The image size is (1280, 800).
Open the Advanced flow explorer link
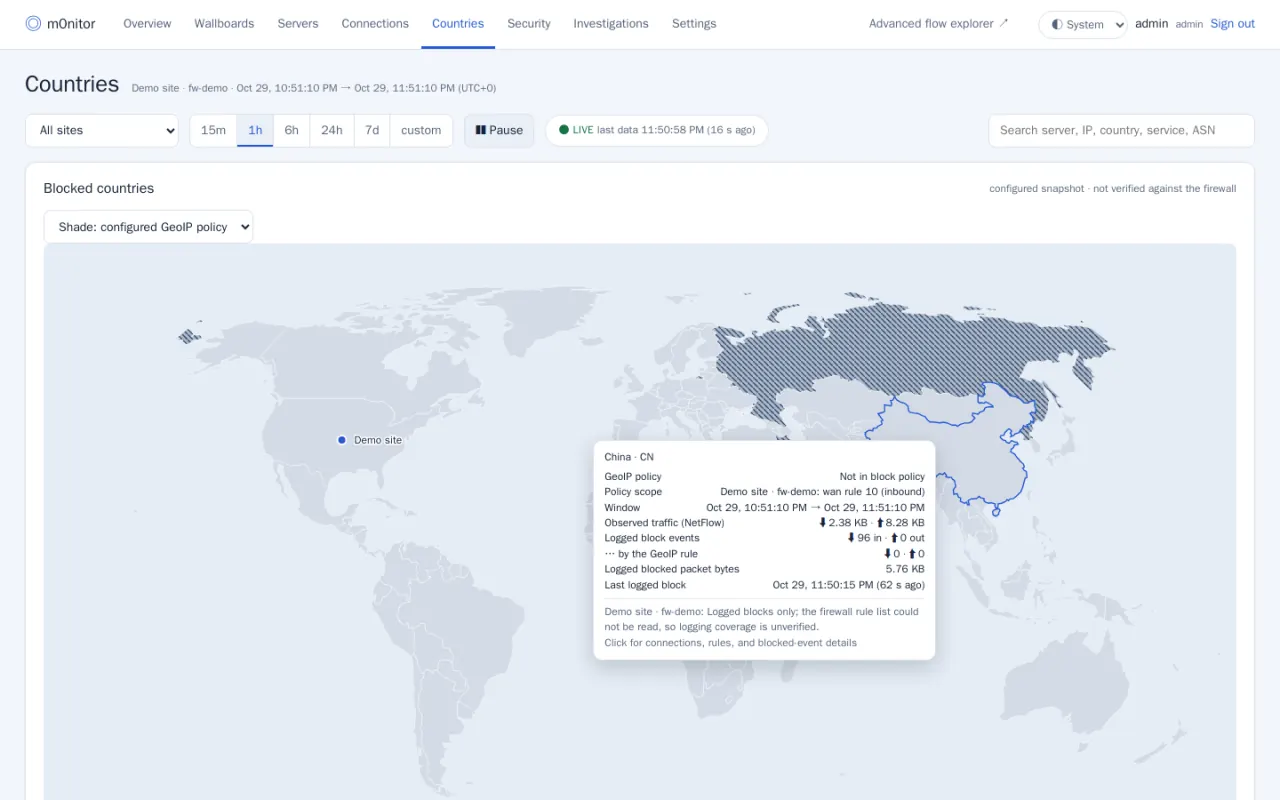(939, 24)
